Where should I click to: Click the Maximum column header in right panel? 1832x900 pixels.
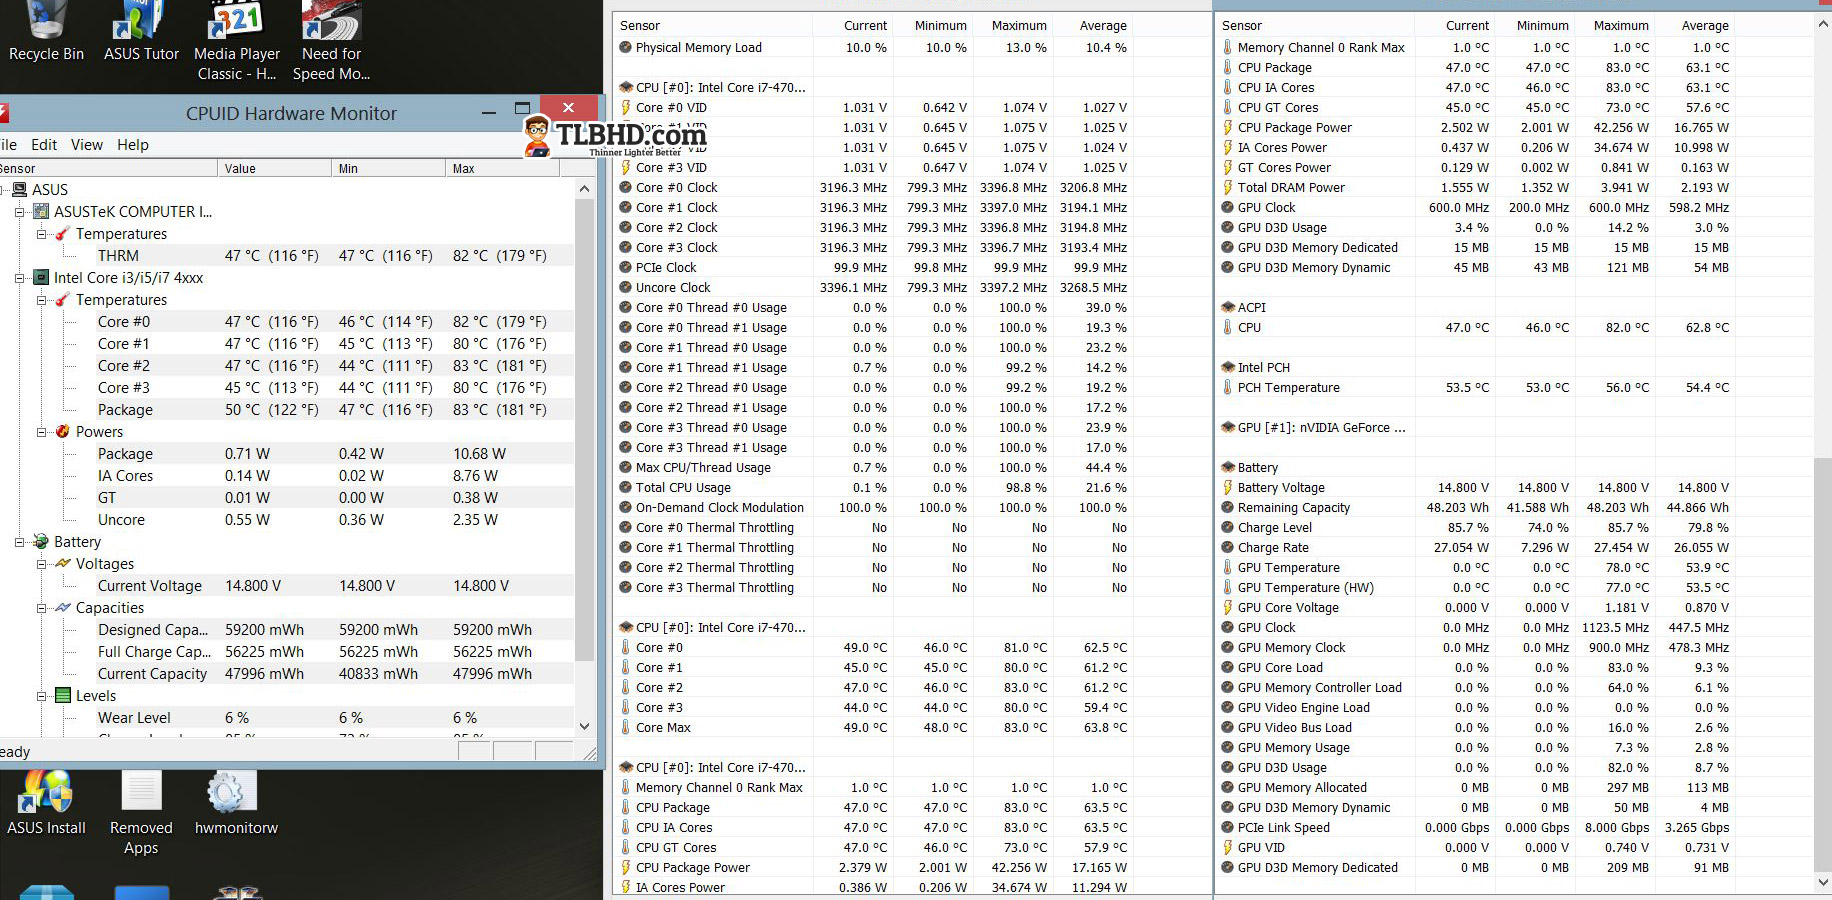[x=1613, y=25]
